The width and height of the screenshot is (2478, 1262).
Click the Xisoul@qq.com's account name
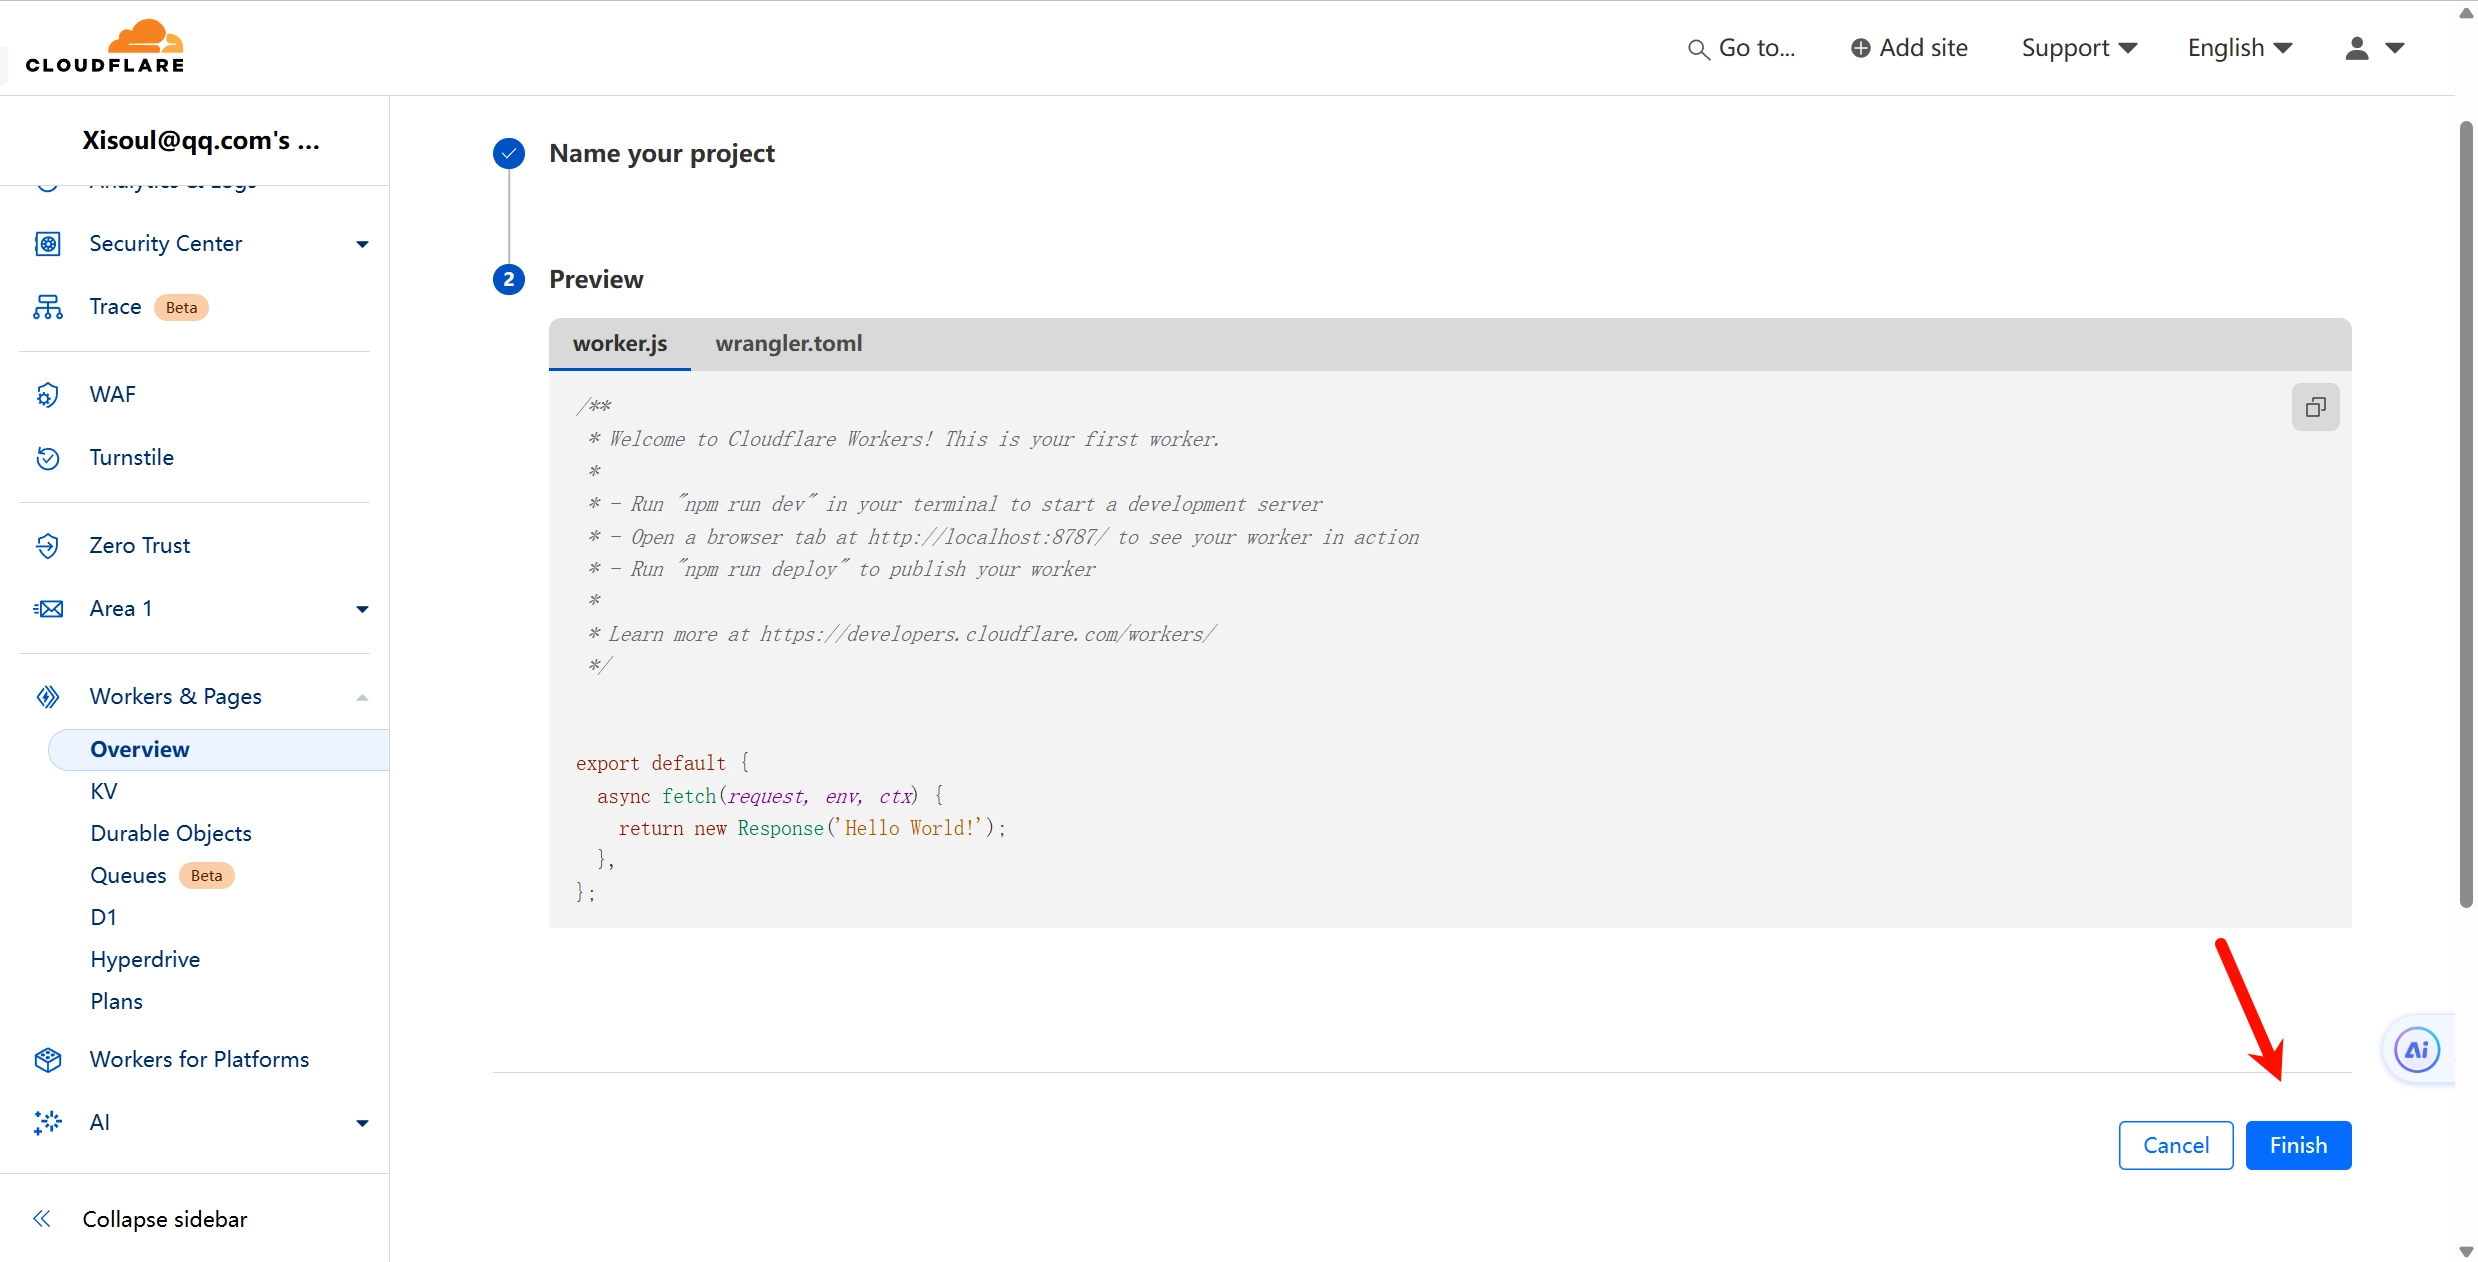201,140
